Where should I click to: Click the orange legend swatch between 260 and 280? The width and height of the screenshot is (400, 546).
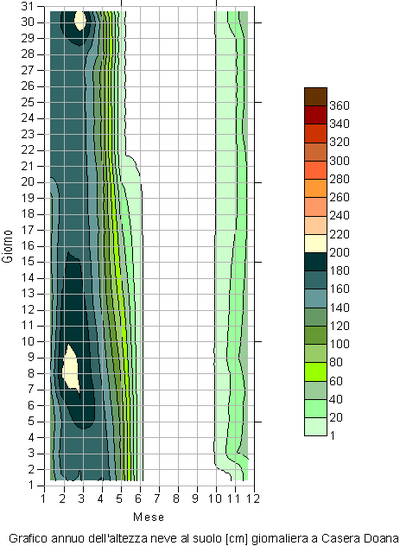(x=315, y=188)
